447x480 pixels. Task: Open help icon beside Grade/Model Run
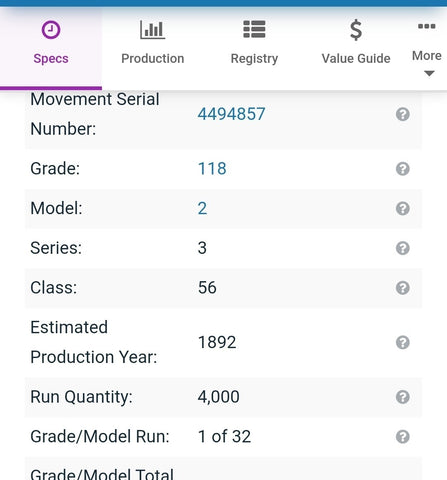(x=403, y=437)
